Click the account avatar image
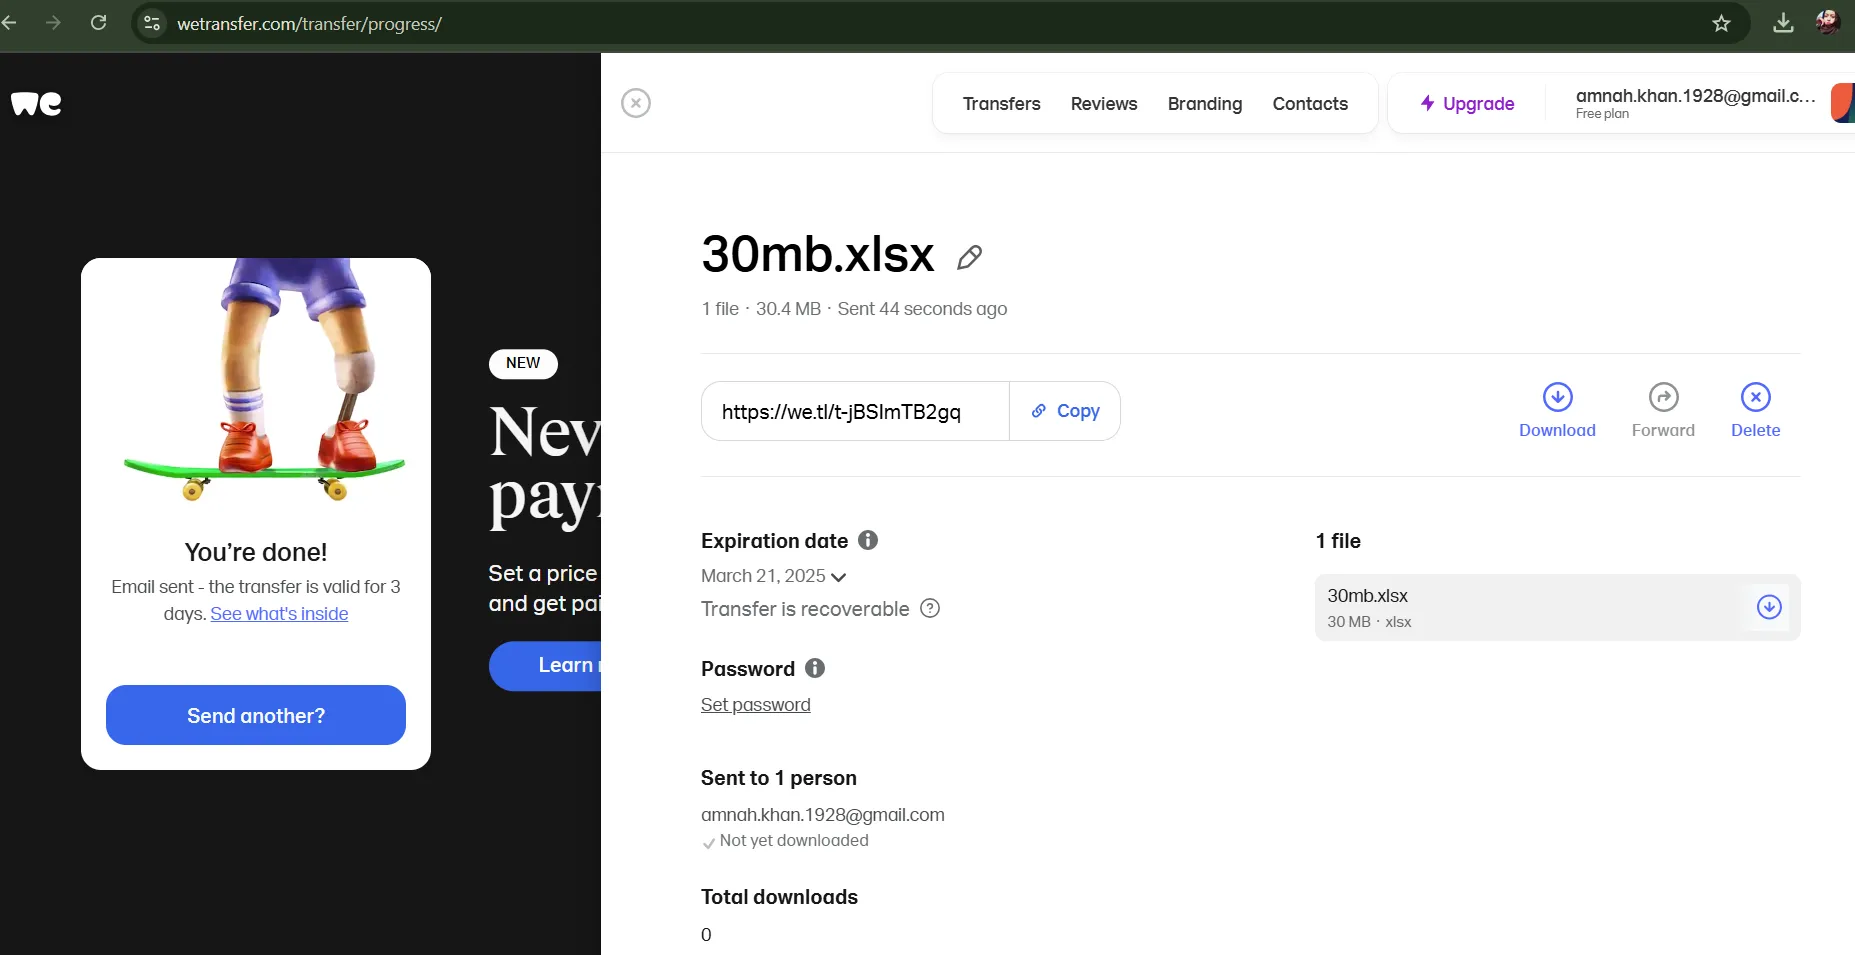Viewport: 1855px width, 955px height. [1842, 103]
